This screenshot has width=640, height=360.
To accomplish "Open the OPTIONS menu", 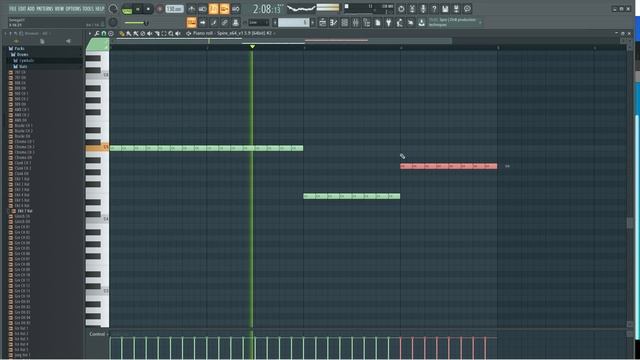I will tap(73, 9).
